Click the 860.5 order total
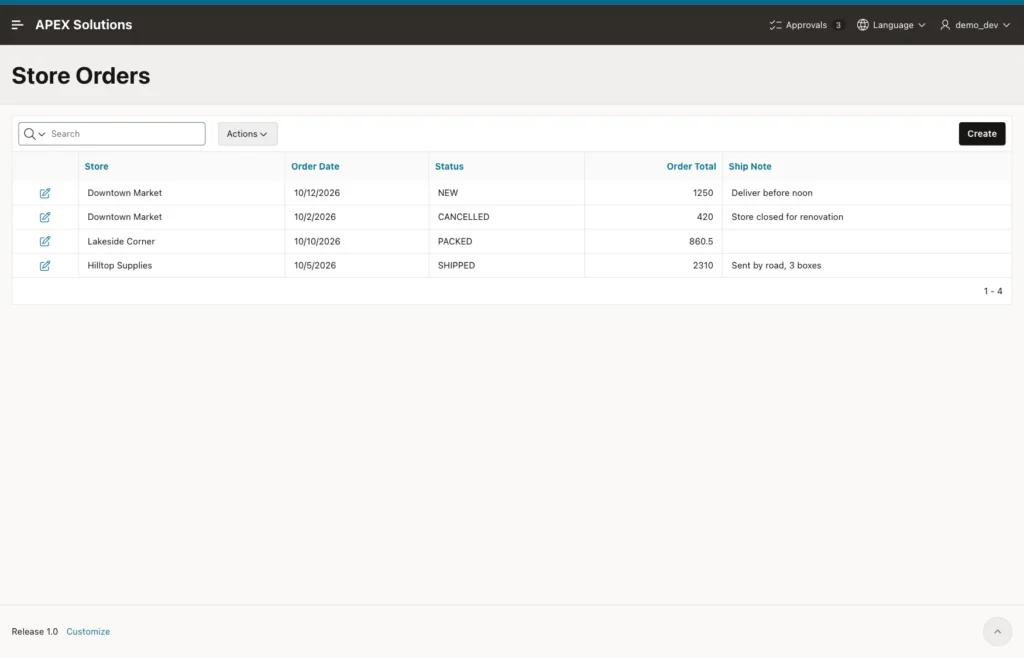Screen dimensions: 1024x658 click(701, 242)
